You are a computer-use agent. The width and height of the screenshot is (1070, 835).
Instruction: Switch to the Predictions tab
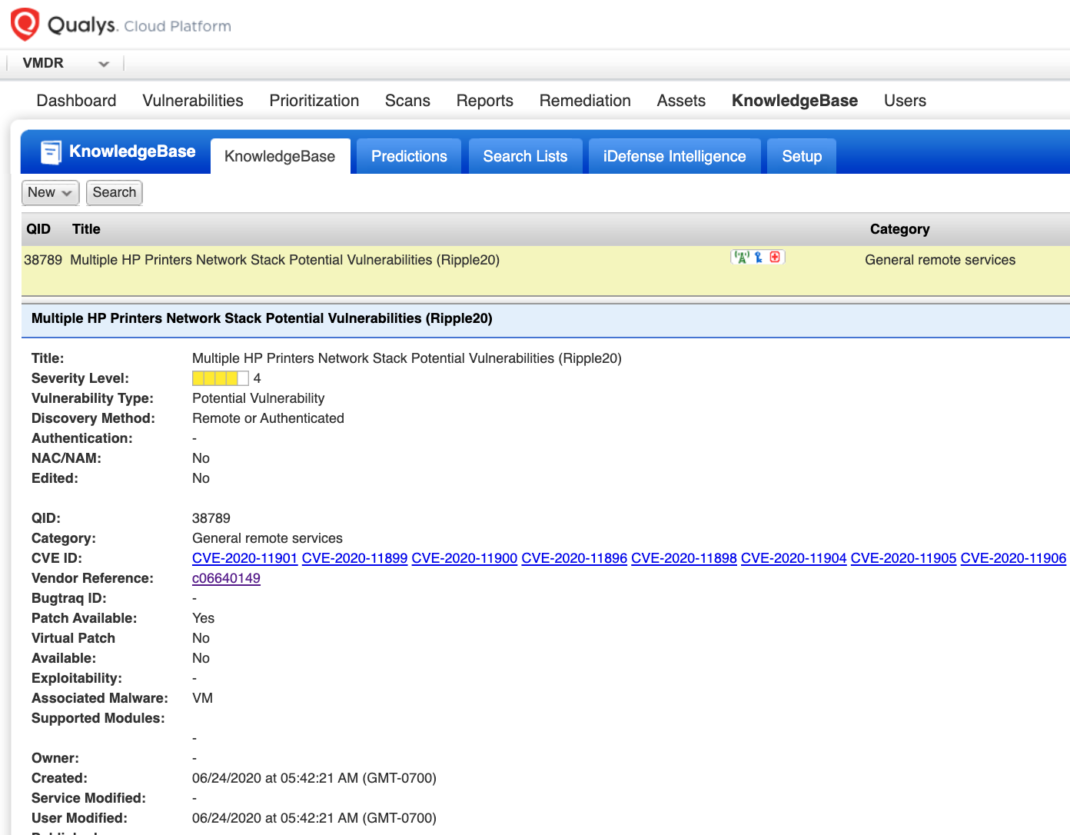[409, 156]
